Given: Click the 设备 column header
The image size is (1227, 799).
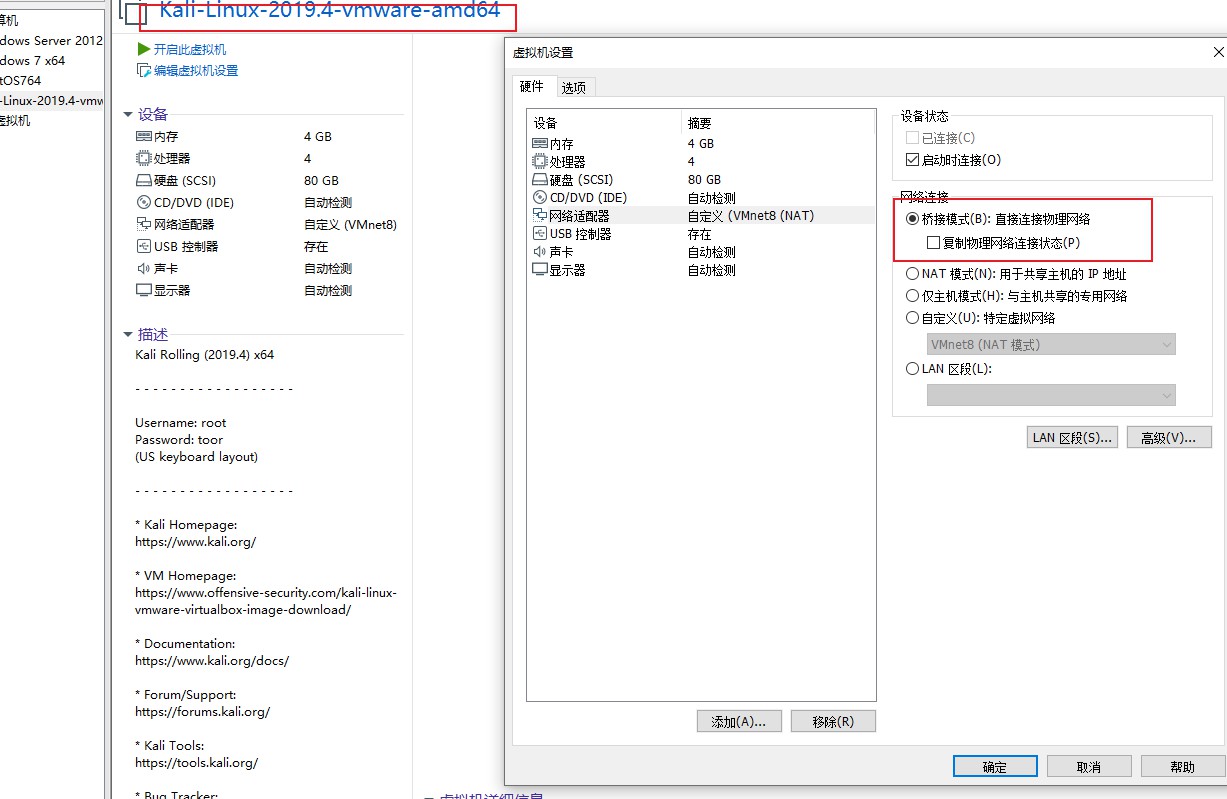Looking at the screenshot, I should [604, 123].
